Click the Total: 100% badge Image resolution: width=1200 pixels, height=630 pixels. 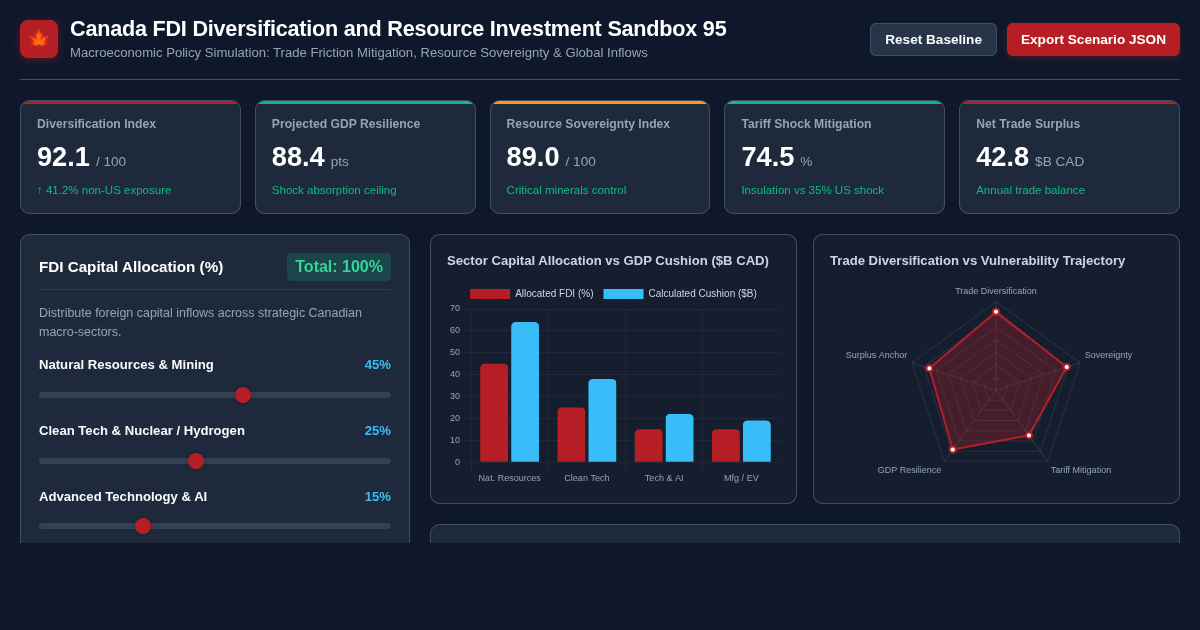339,267
